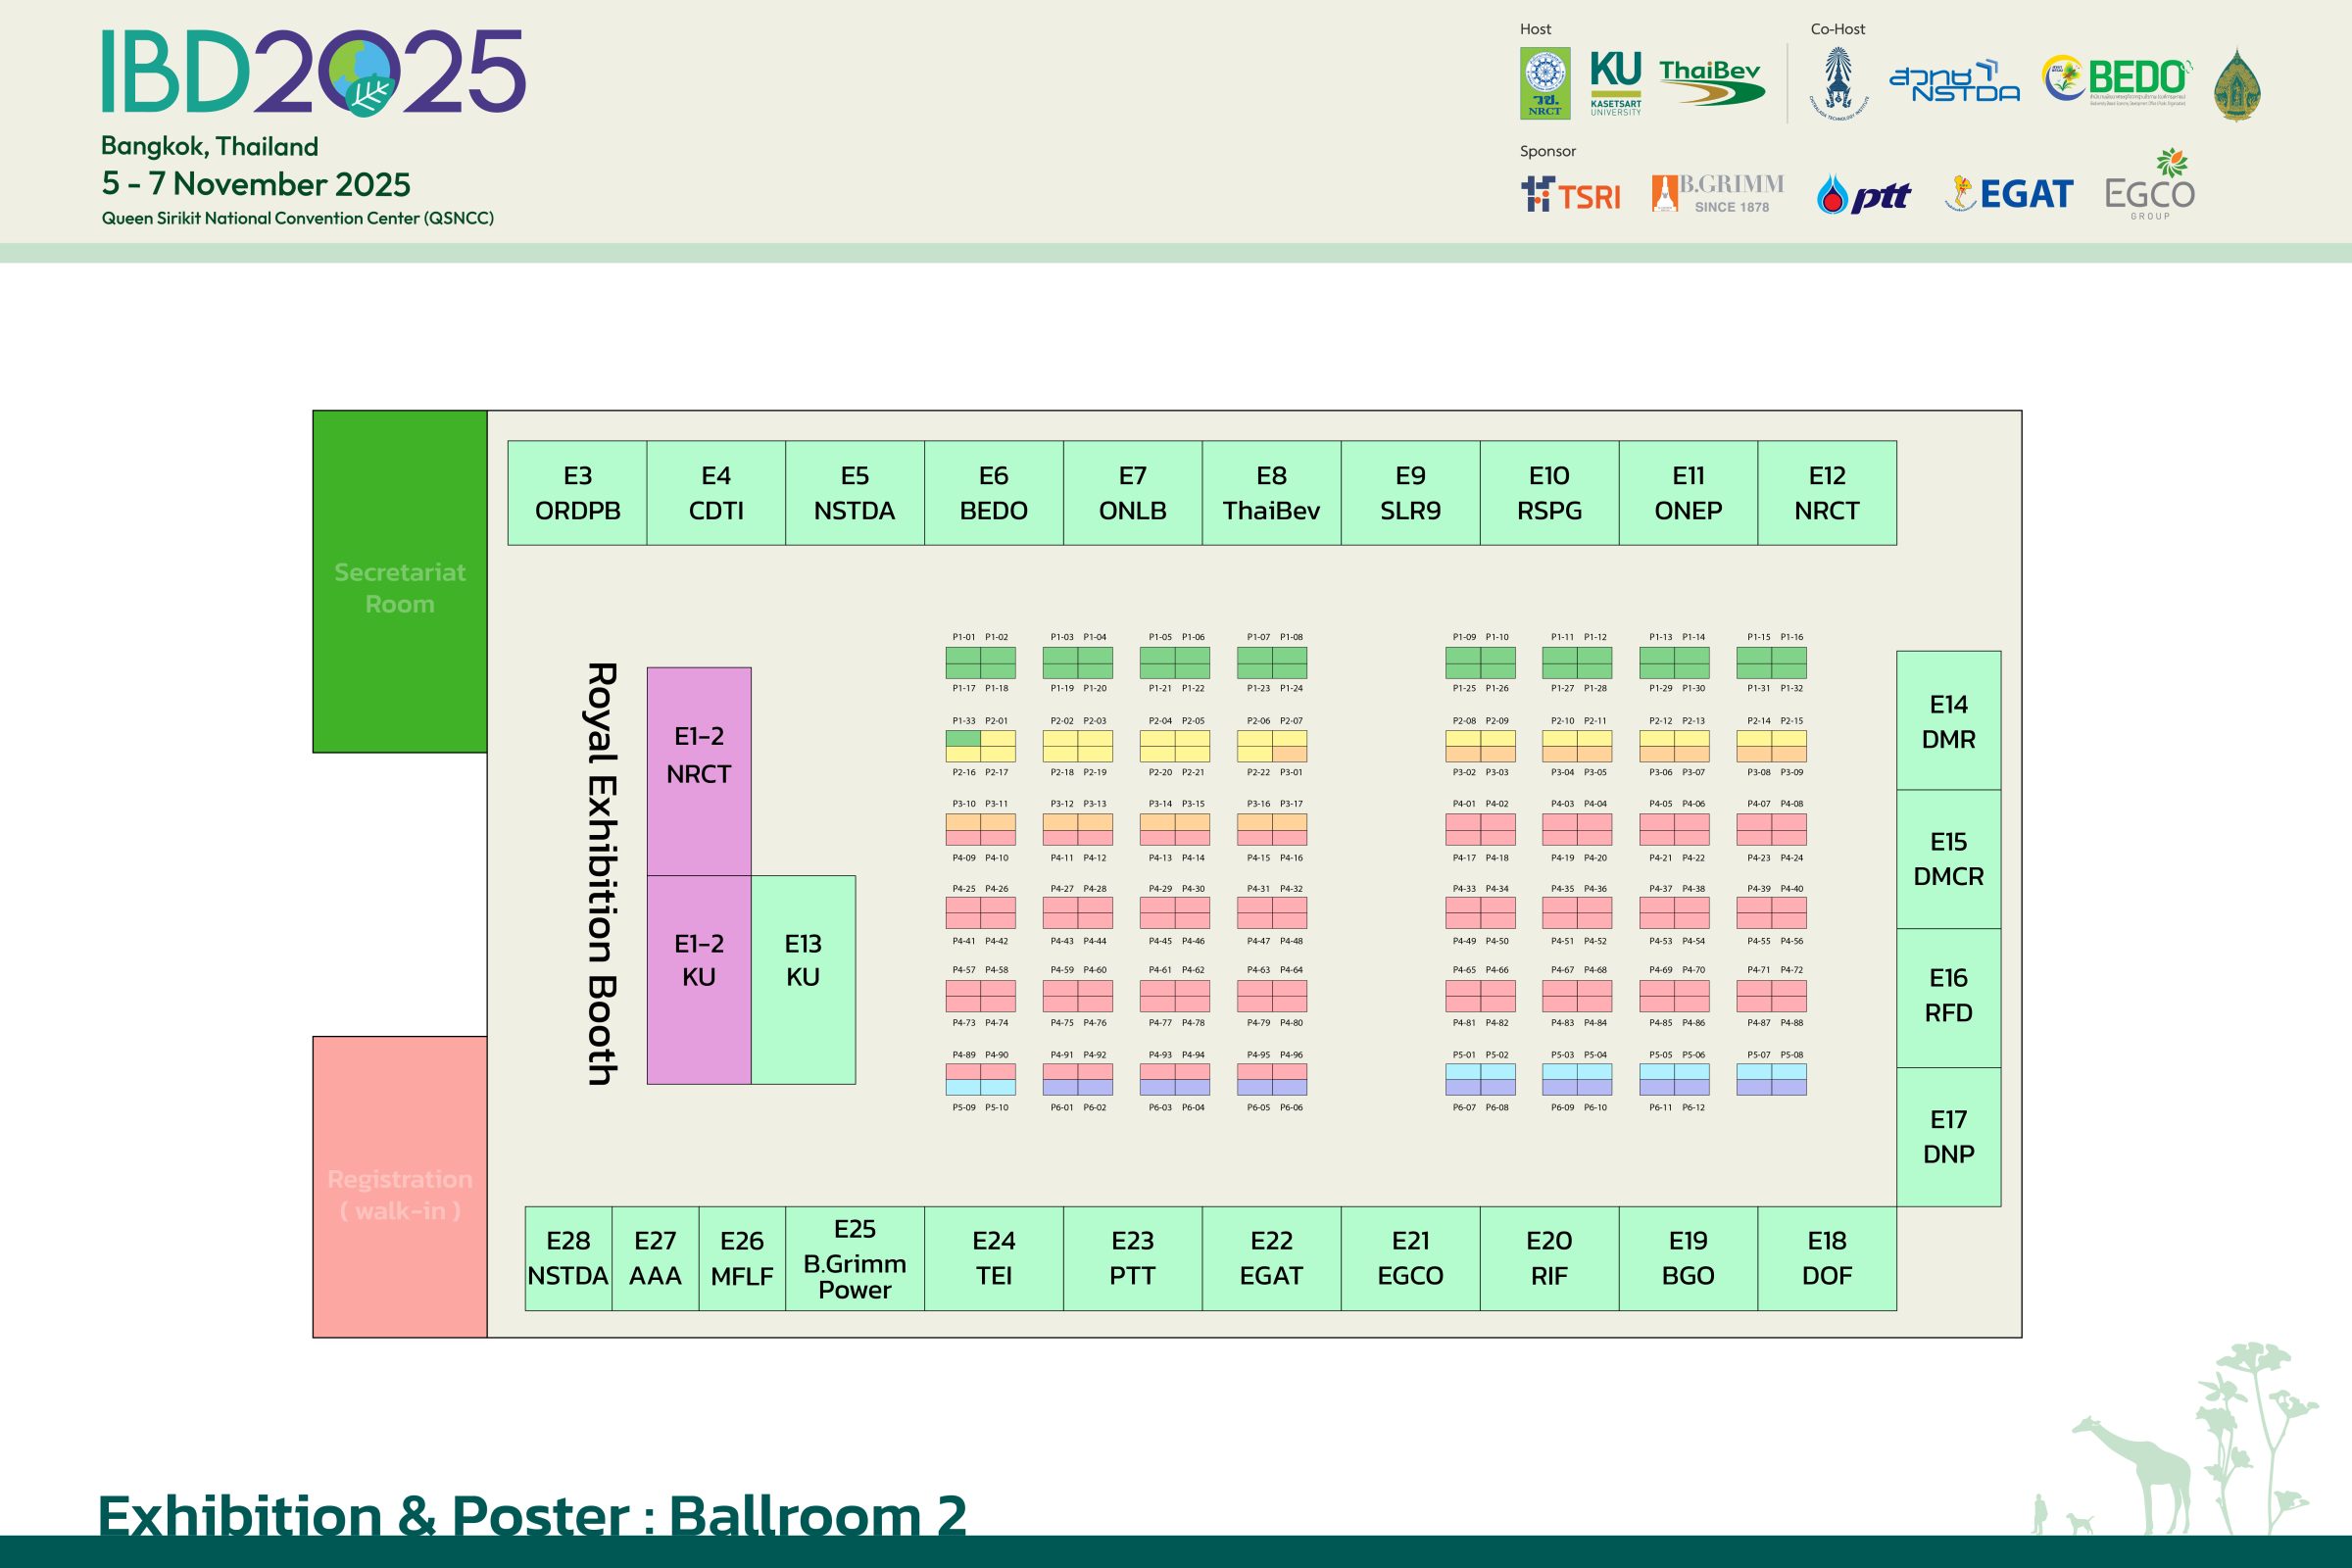Click the ThaiBev host logo

[x=1711, y=82]
